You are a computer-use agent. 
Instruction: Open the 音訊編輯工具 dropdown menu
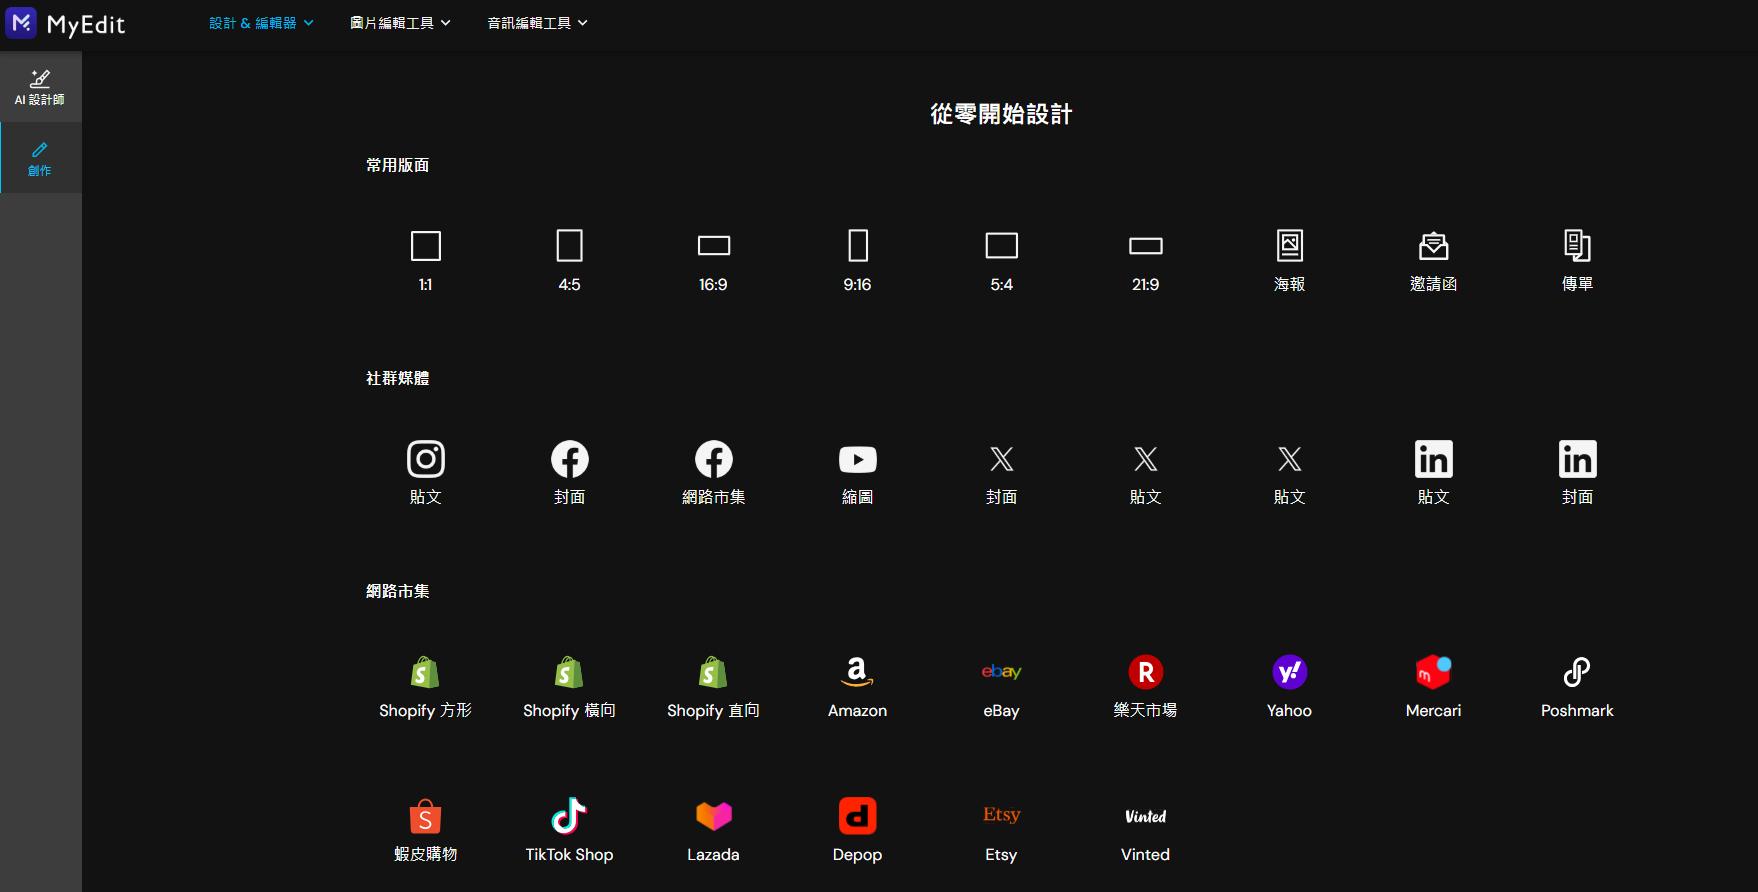[537, 23]
